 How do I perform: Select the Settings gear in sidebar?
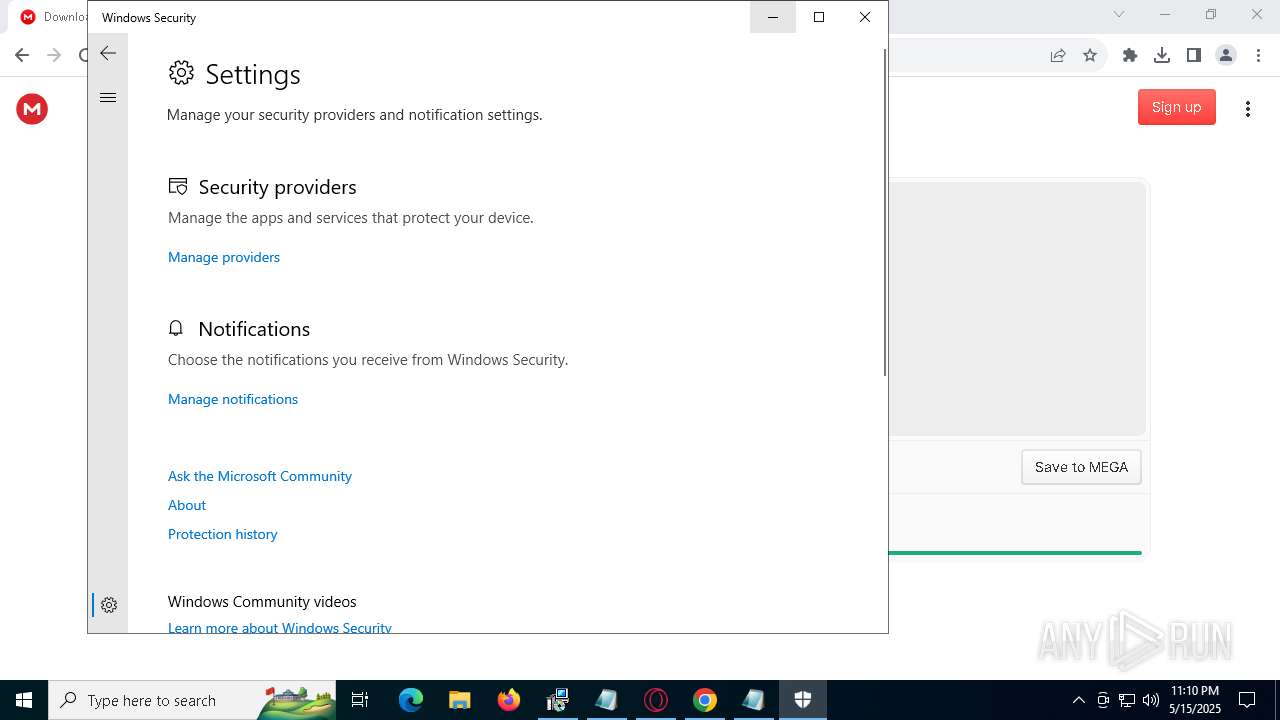click(x=109, y=605)
